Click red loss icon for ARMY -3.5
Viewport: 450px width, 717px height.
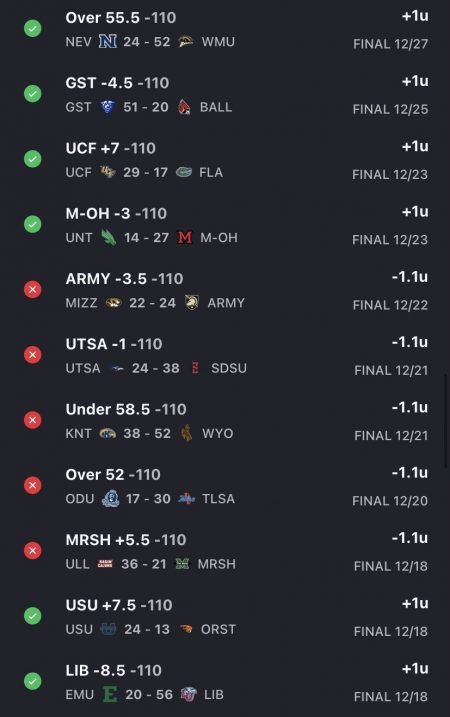tap(32, 289)
